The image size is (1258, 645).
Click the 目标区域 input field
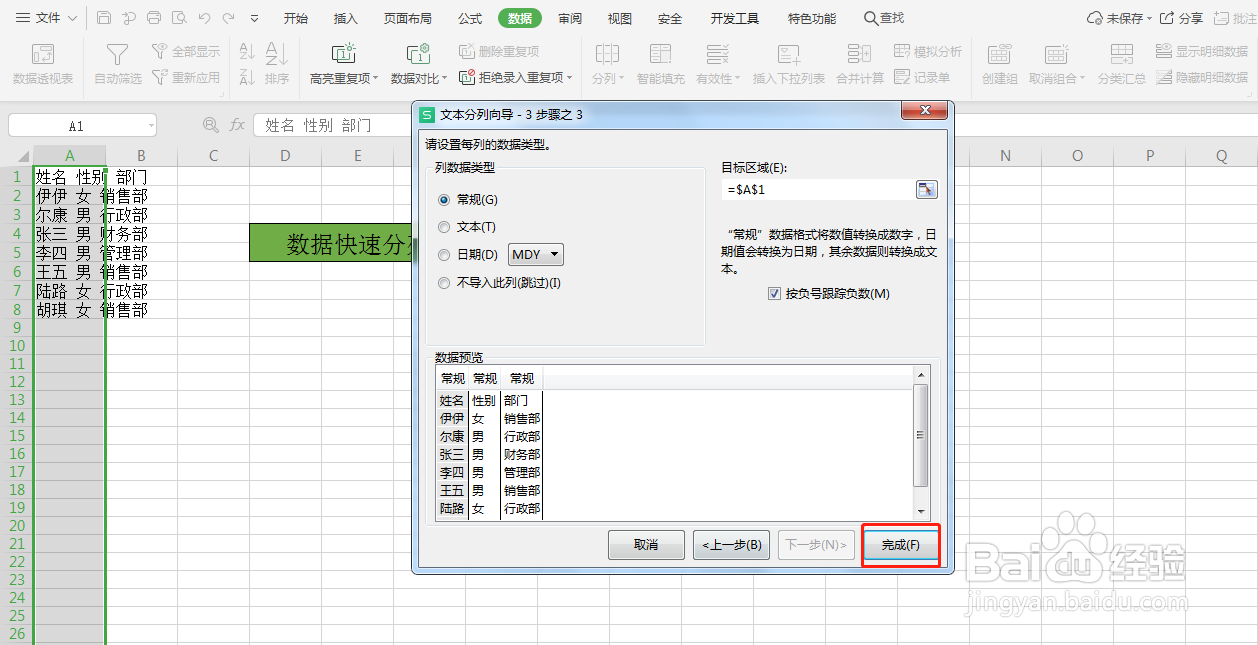[x=818, y=189]
